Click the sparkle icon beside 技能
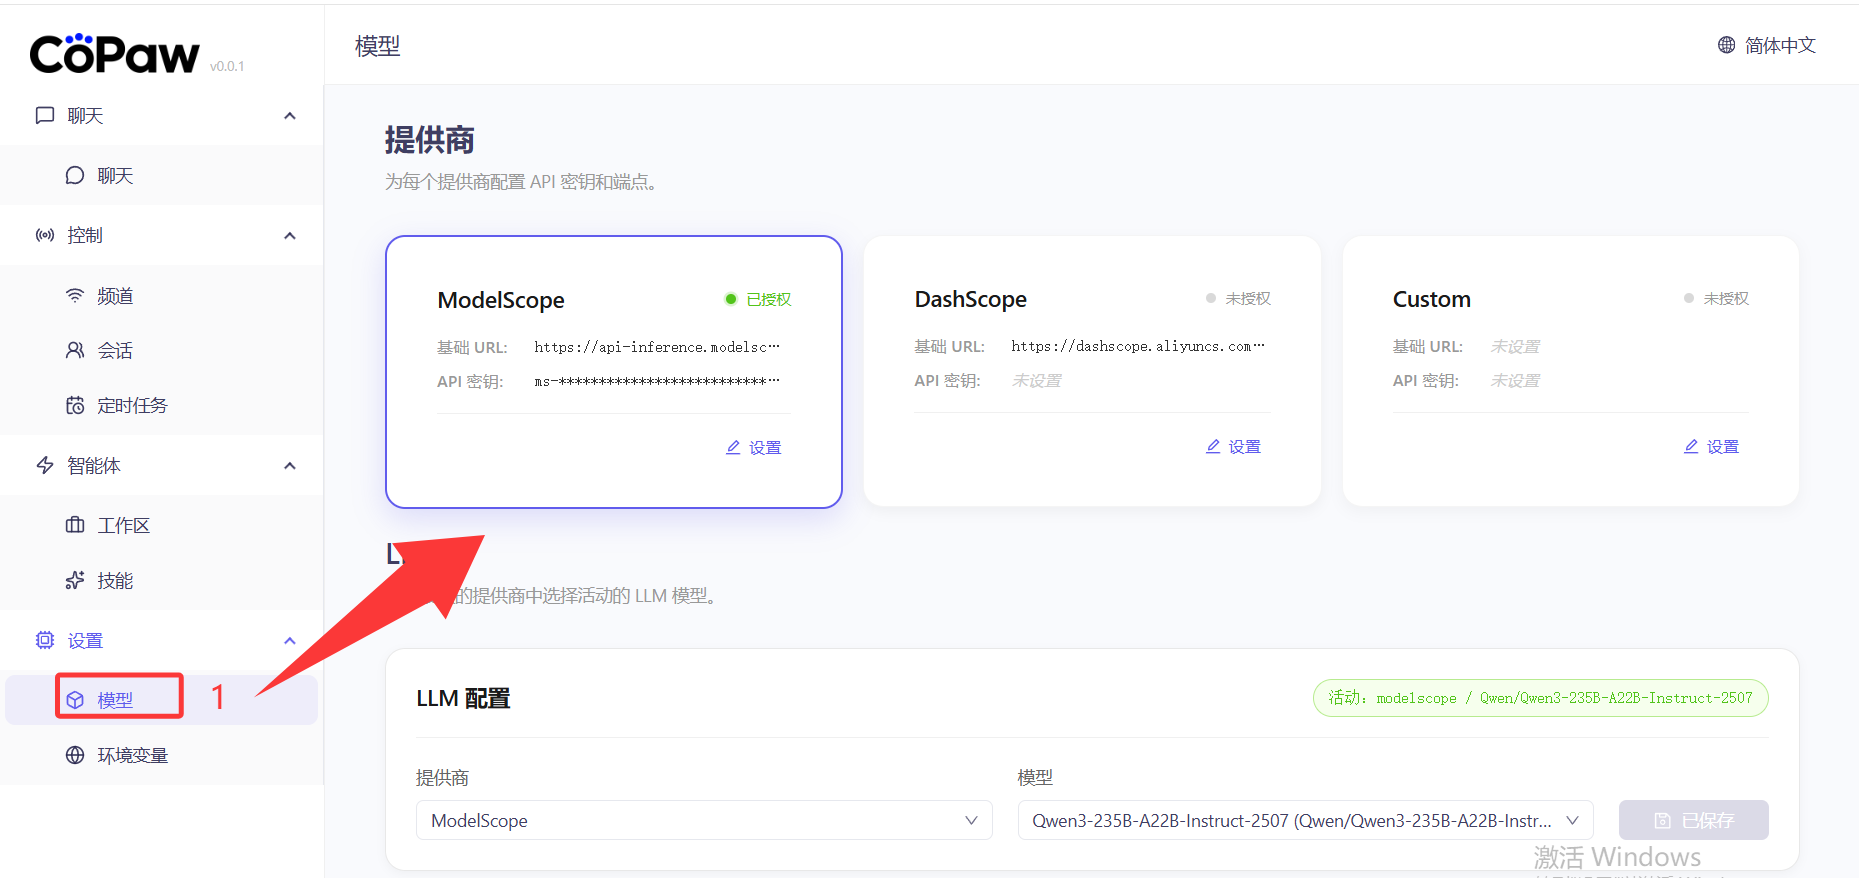 [75, 580]
